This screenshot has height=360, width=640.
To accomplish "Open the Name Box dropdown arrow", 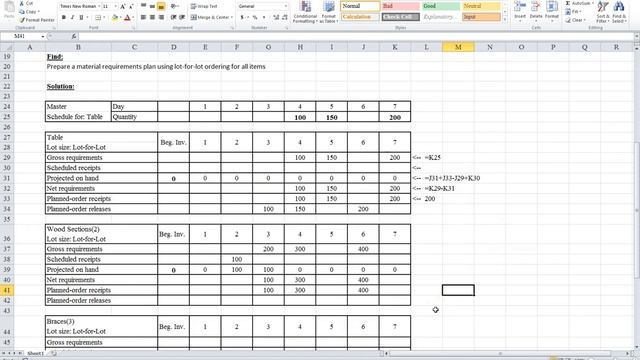I will tap(42, 36).
